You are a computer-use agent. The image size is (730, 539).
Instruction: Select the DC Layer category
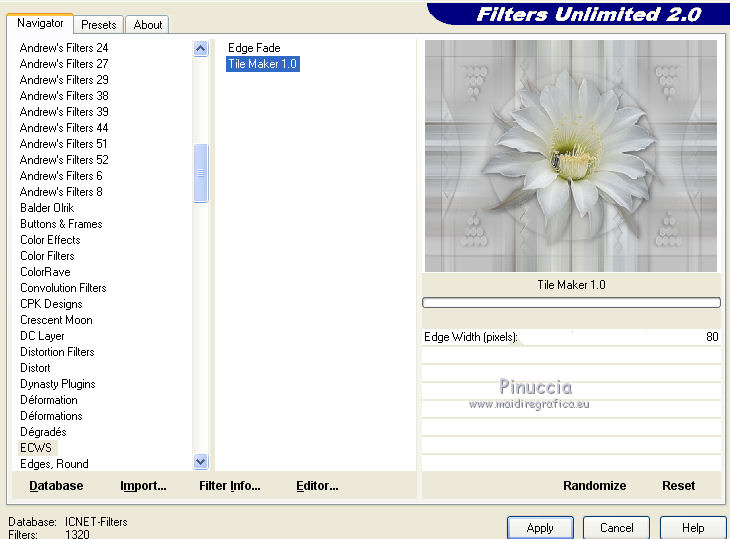pos(42,336)
